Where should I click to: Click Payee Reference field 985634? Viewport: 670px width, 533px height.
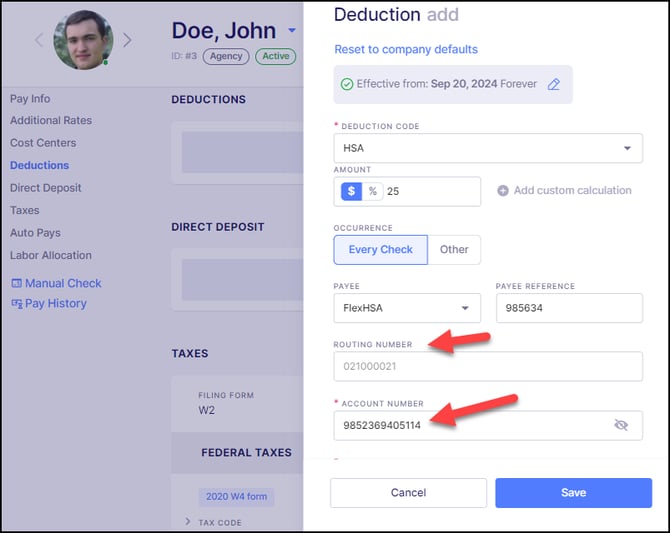click(x=569, y=308)
